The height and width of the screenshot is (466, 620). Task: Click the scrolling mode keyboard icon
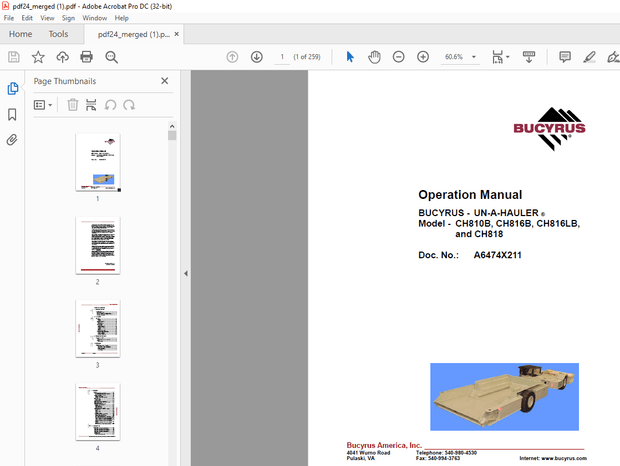(529, 57)
